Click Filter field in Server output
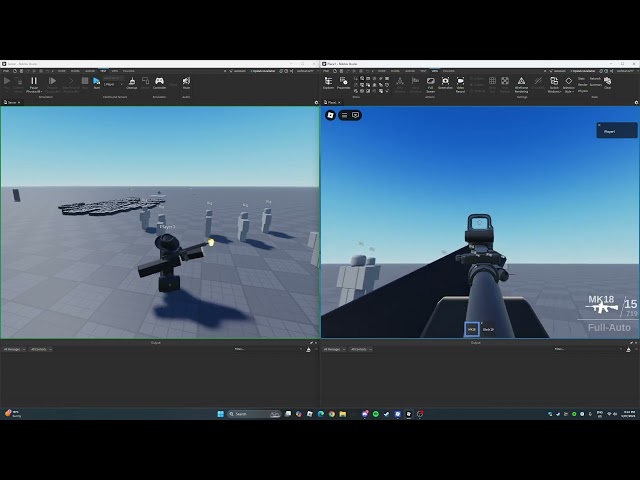 click(268, 349)
